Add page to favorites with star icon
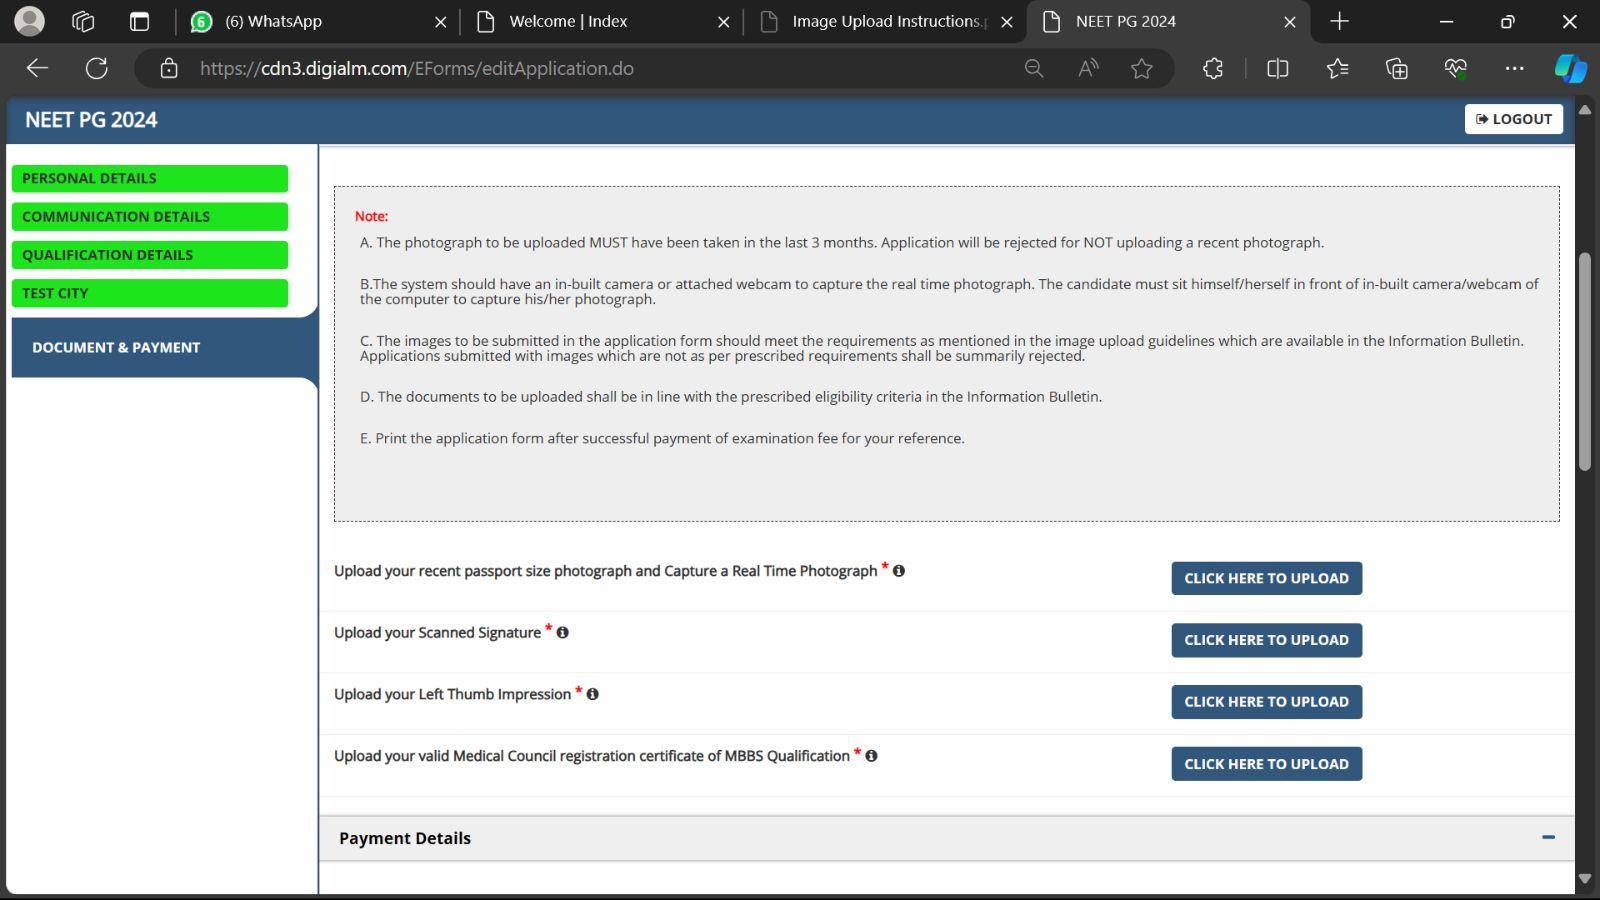 [x=1141, y=68]
